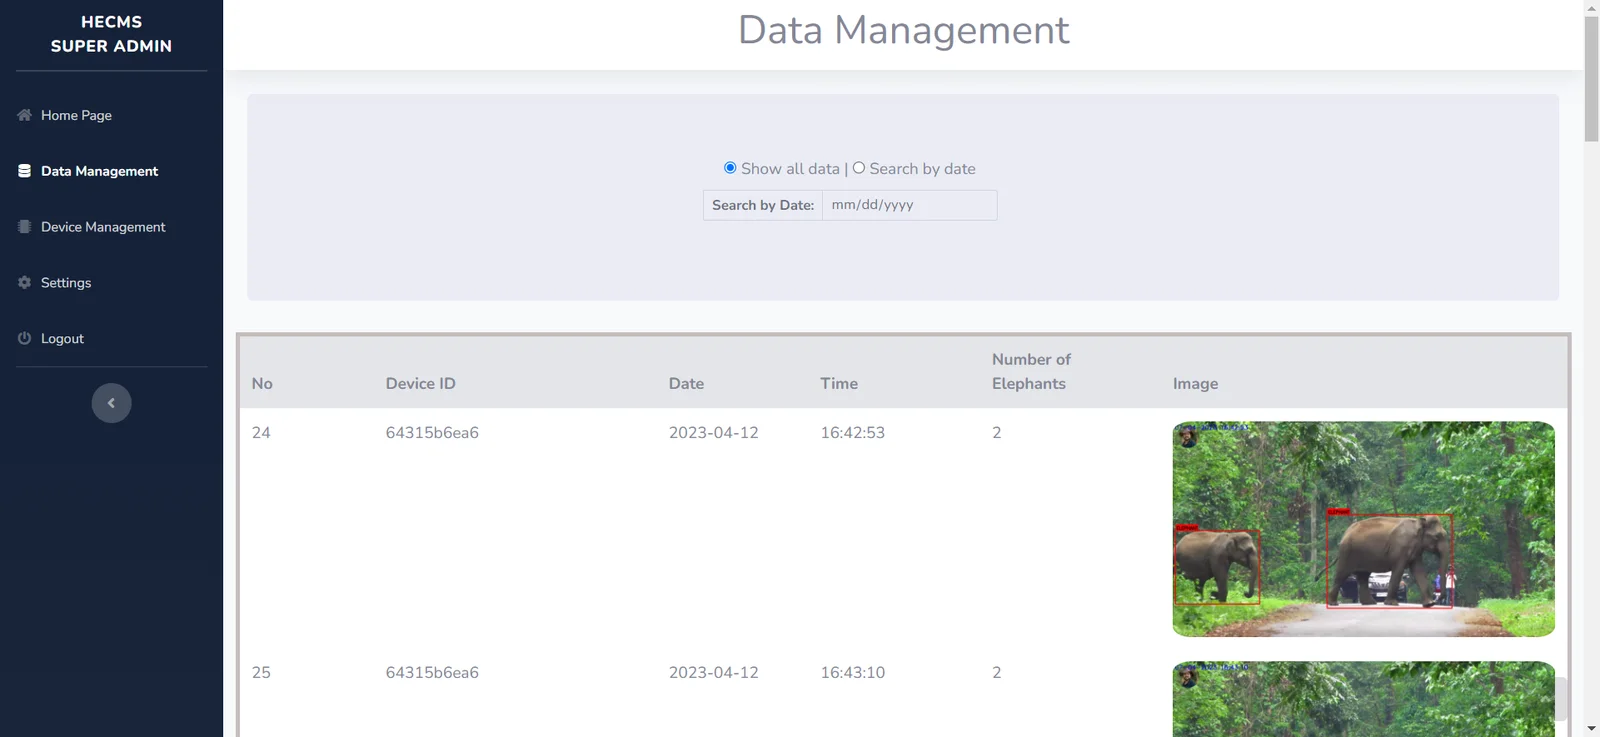Select the Show all data radio button

(x=730, y=168)
